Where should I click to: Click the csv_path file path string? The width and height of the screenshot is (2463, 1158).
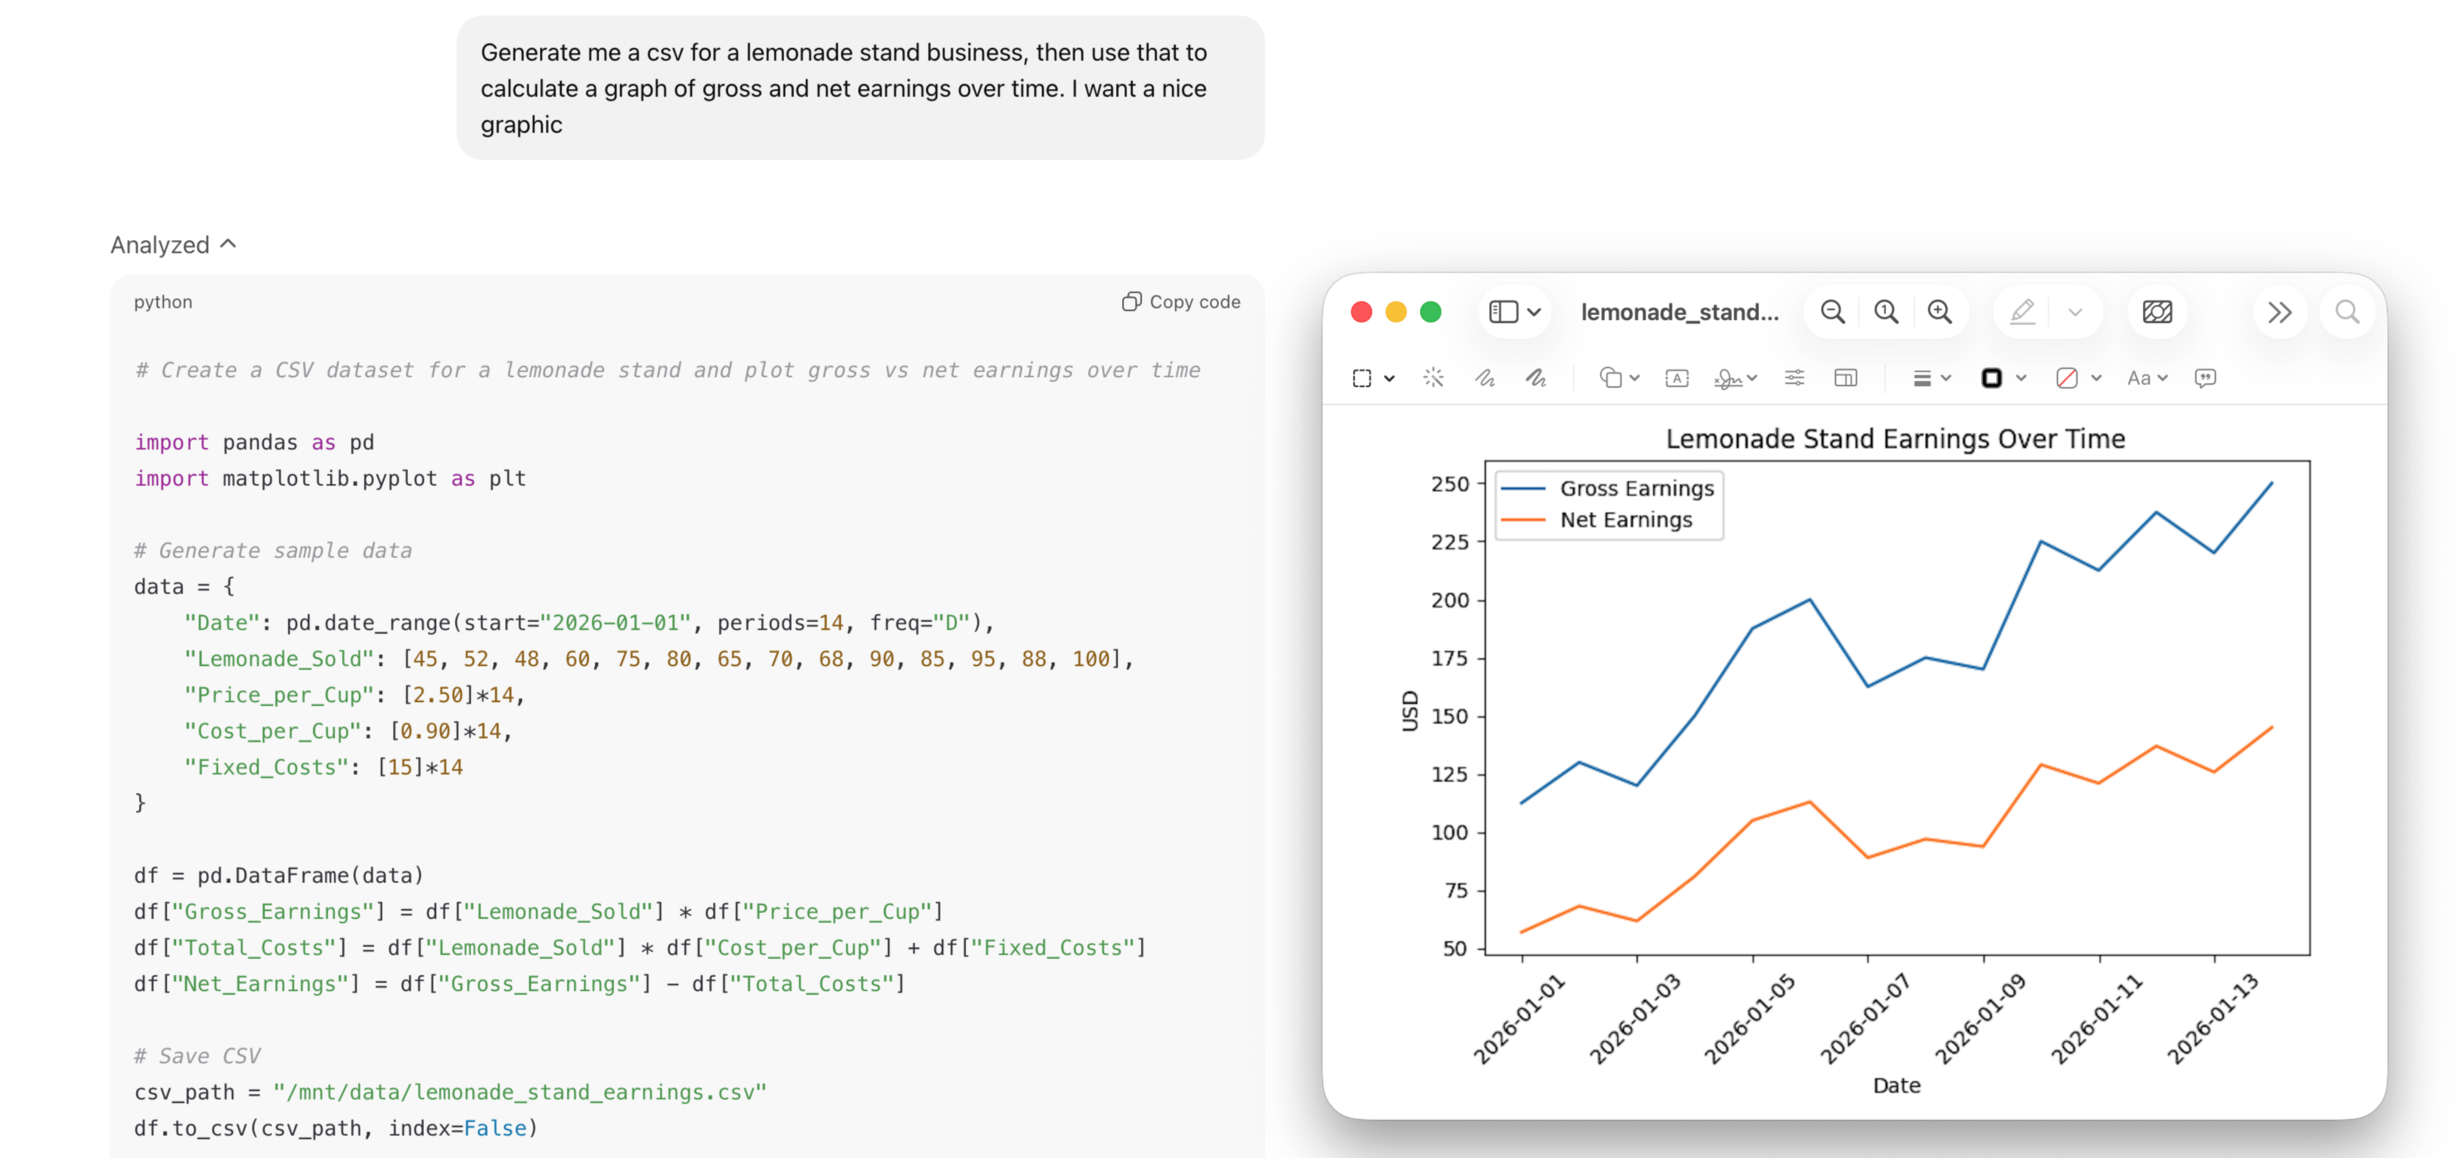coord(520,1092)
